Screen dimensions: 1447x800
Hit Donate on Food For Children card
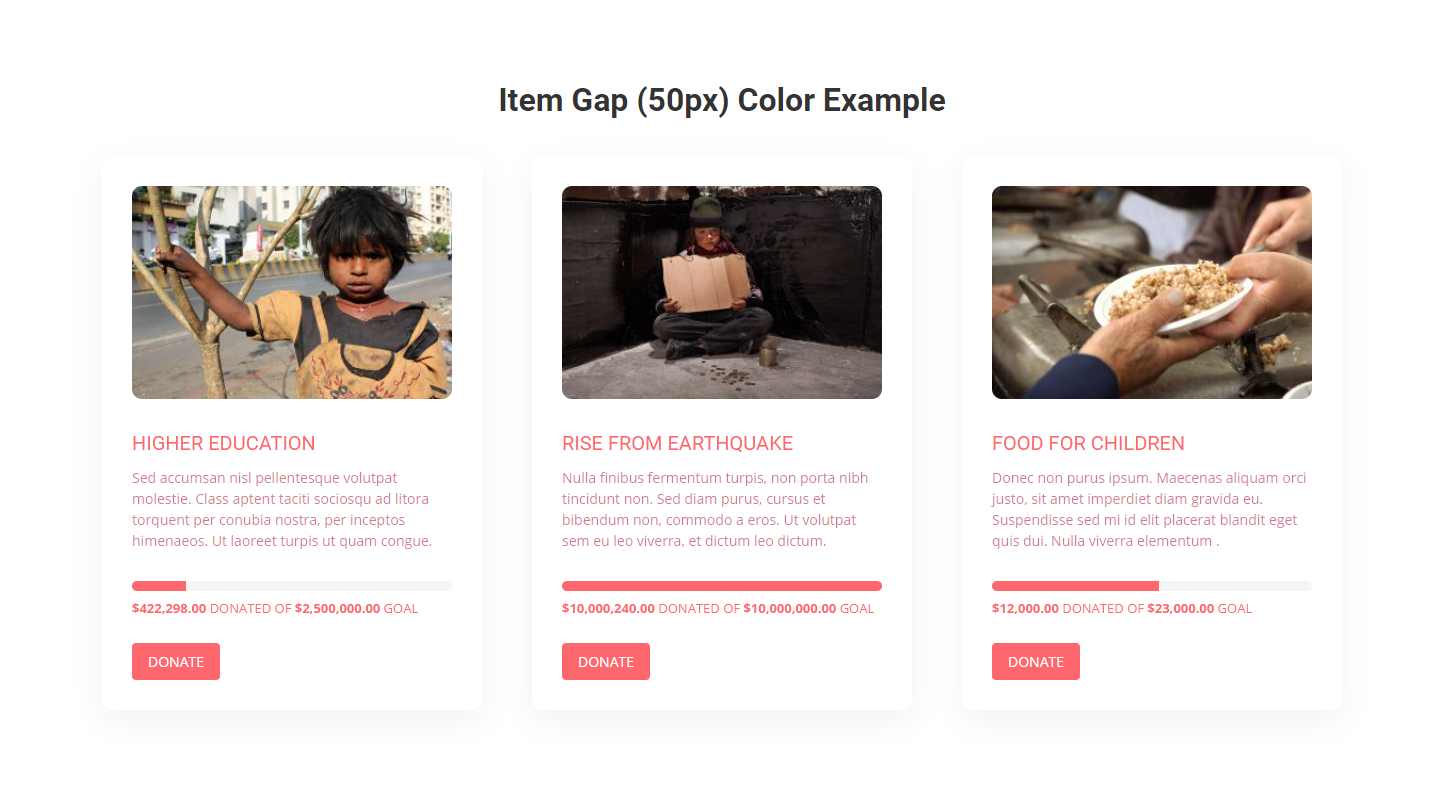(1036, 662)
